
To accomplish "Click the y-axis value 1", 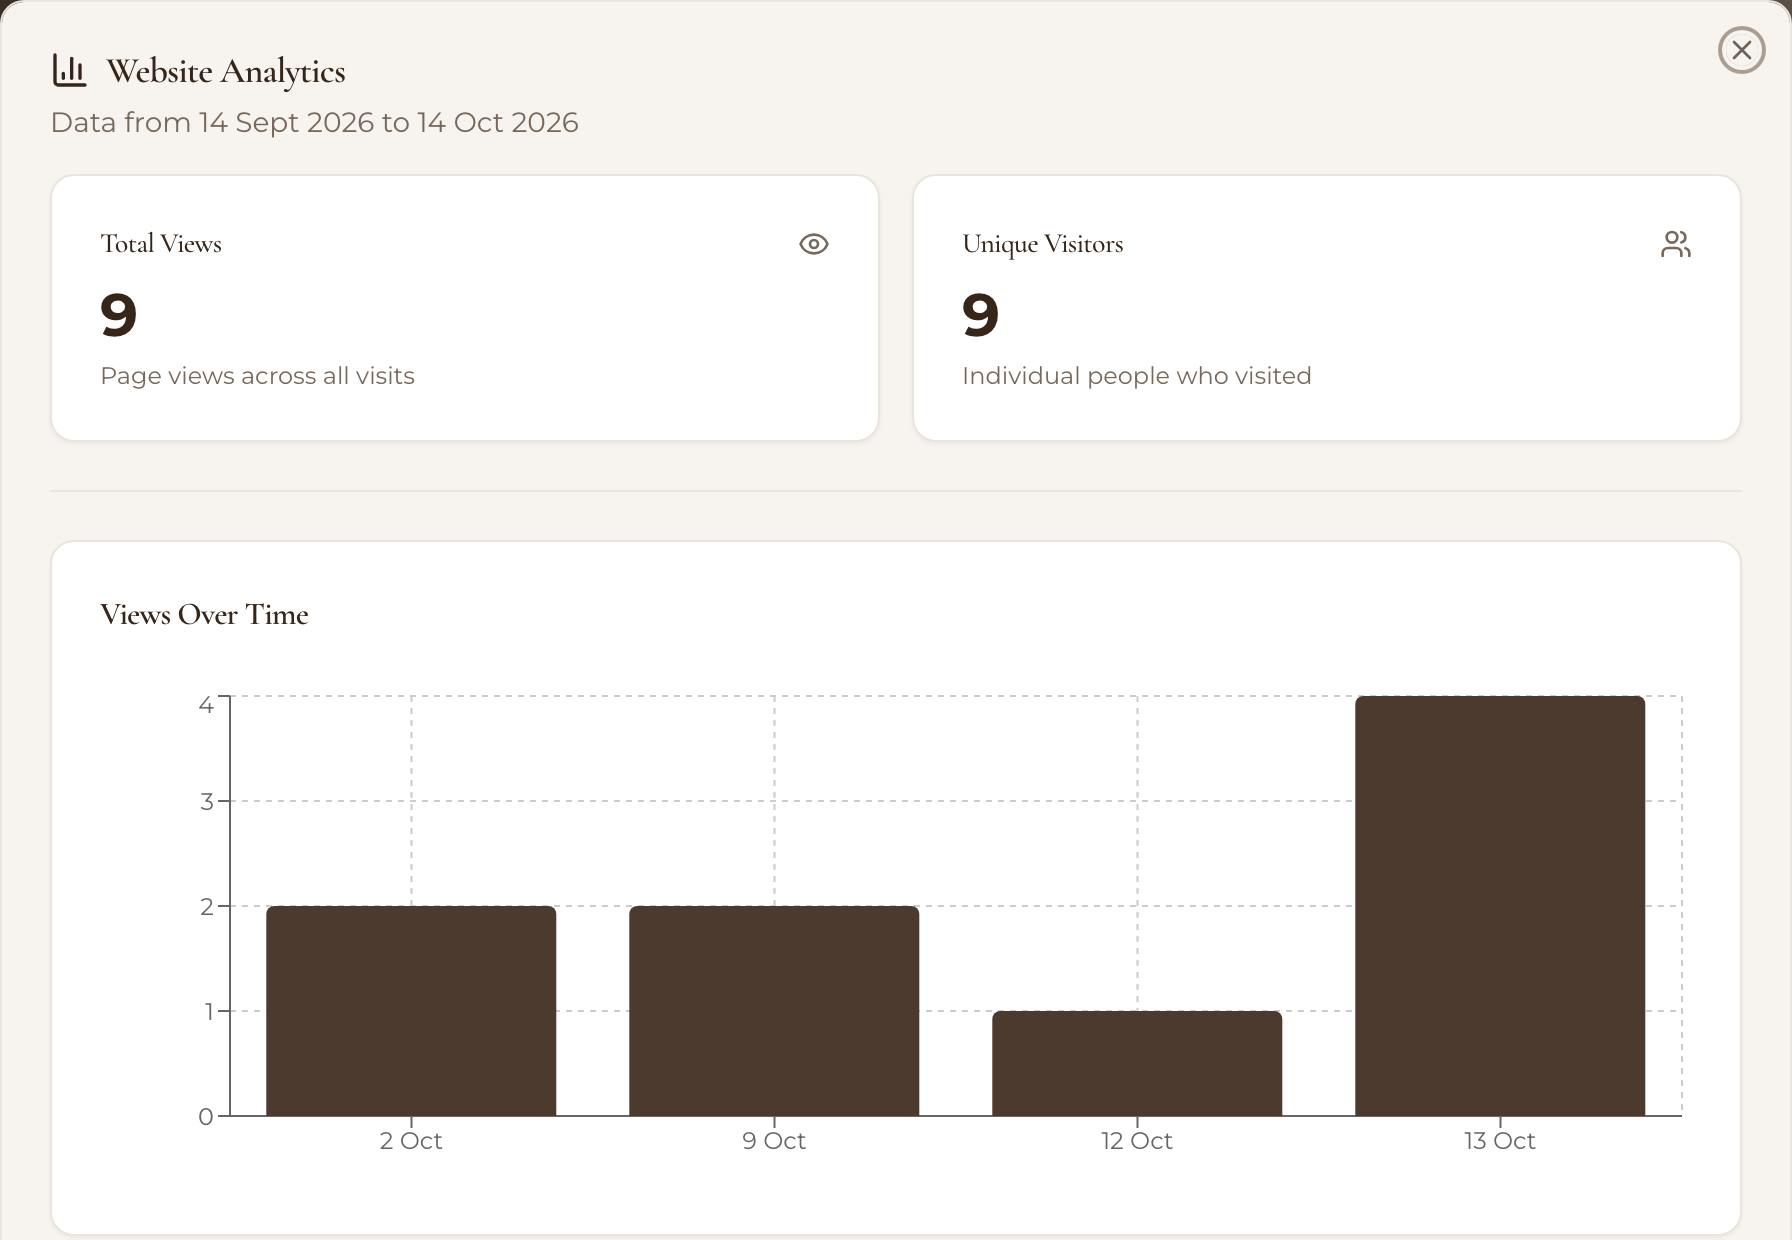I will [208, 1011].
